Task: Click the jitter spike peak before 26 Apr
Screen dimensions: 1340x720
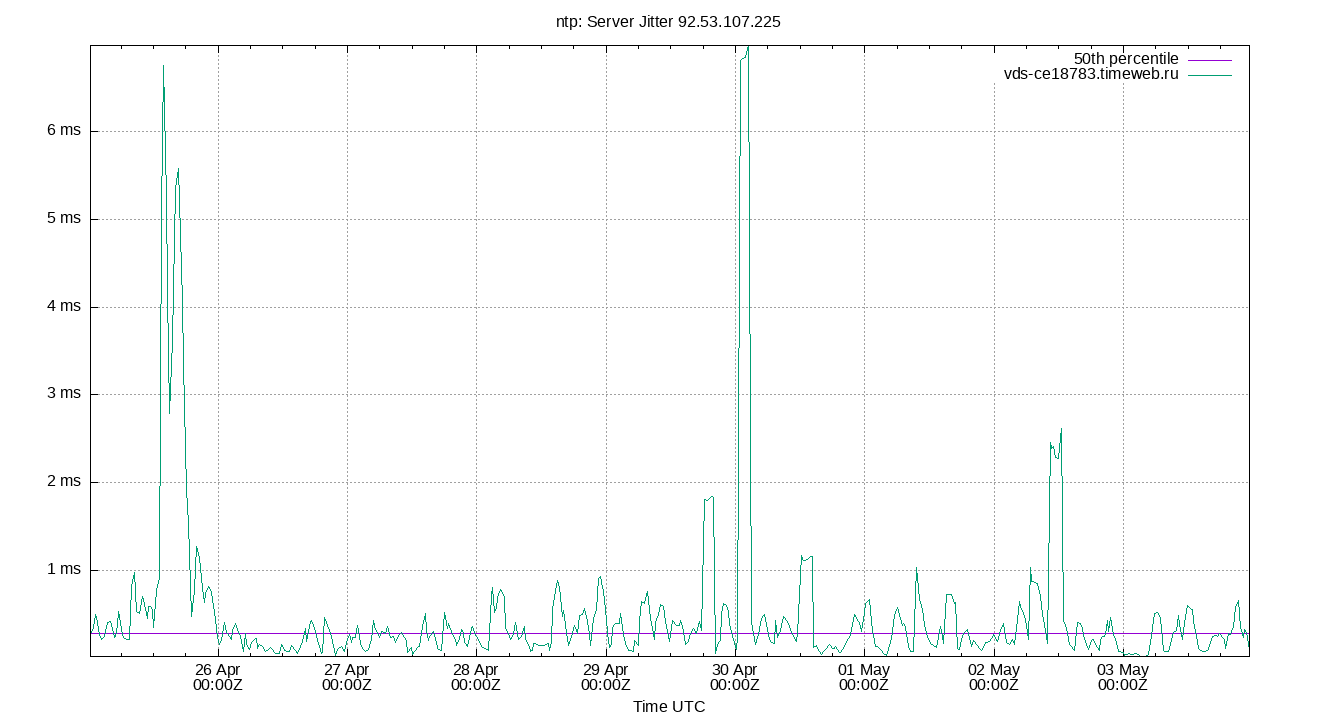Action: (164, 67)
